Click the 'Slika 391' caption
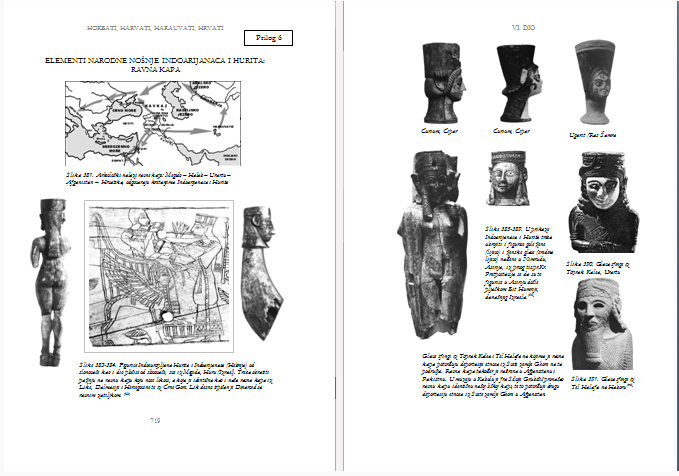679x476 pixels. pyautogui.click(x=602, y=382)
